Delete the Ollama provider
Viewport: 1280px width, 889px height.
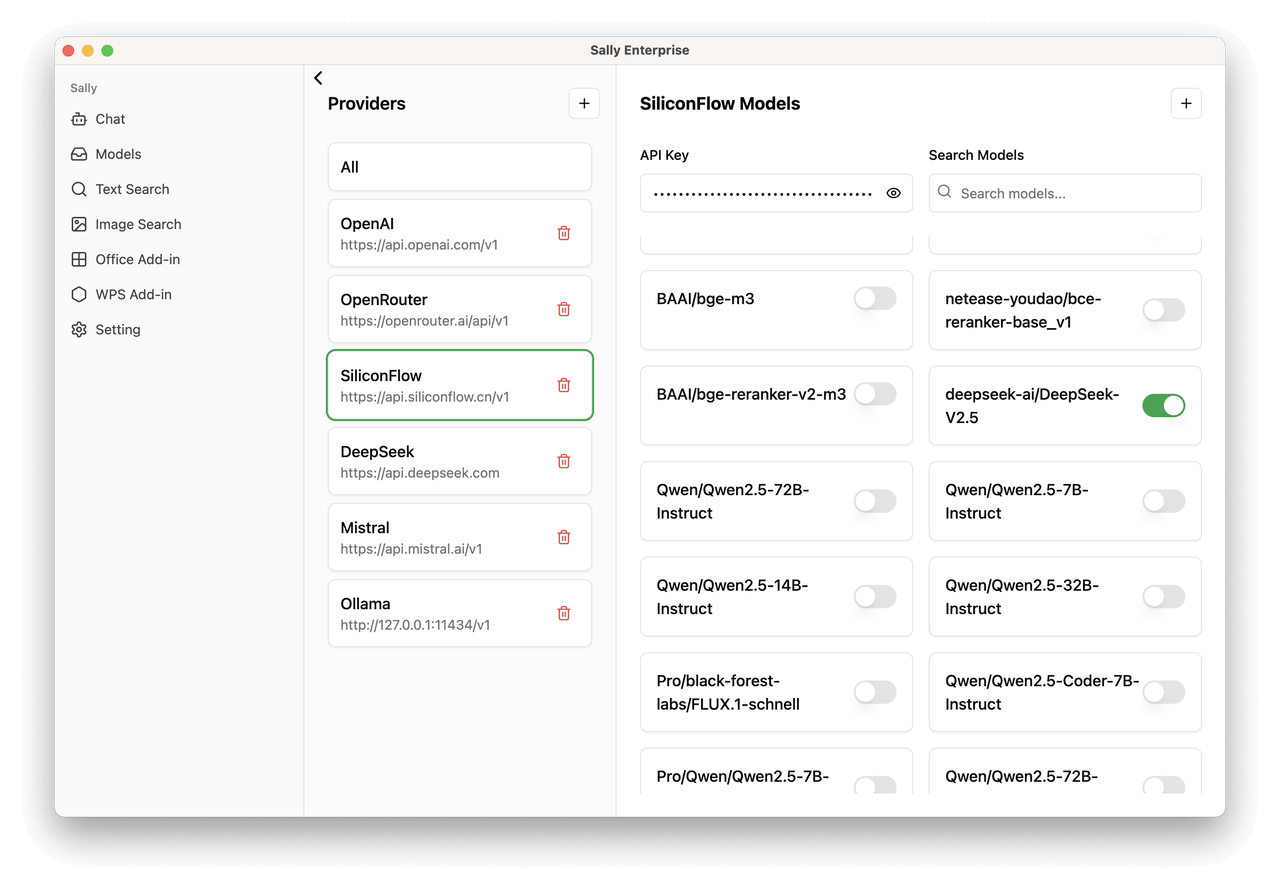click(564, 613)
